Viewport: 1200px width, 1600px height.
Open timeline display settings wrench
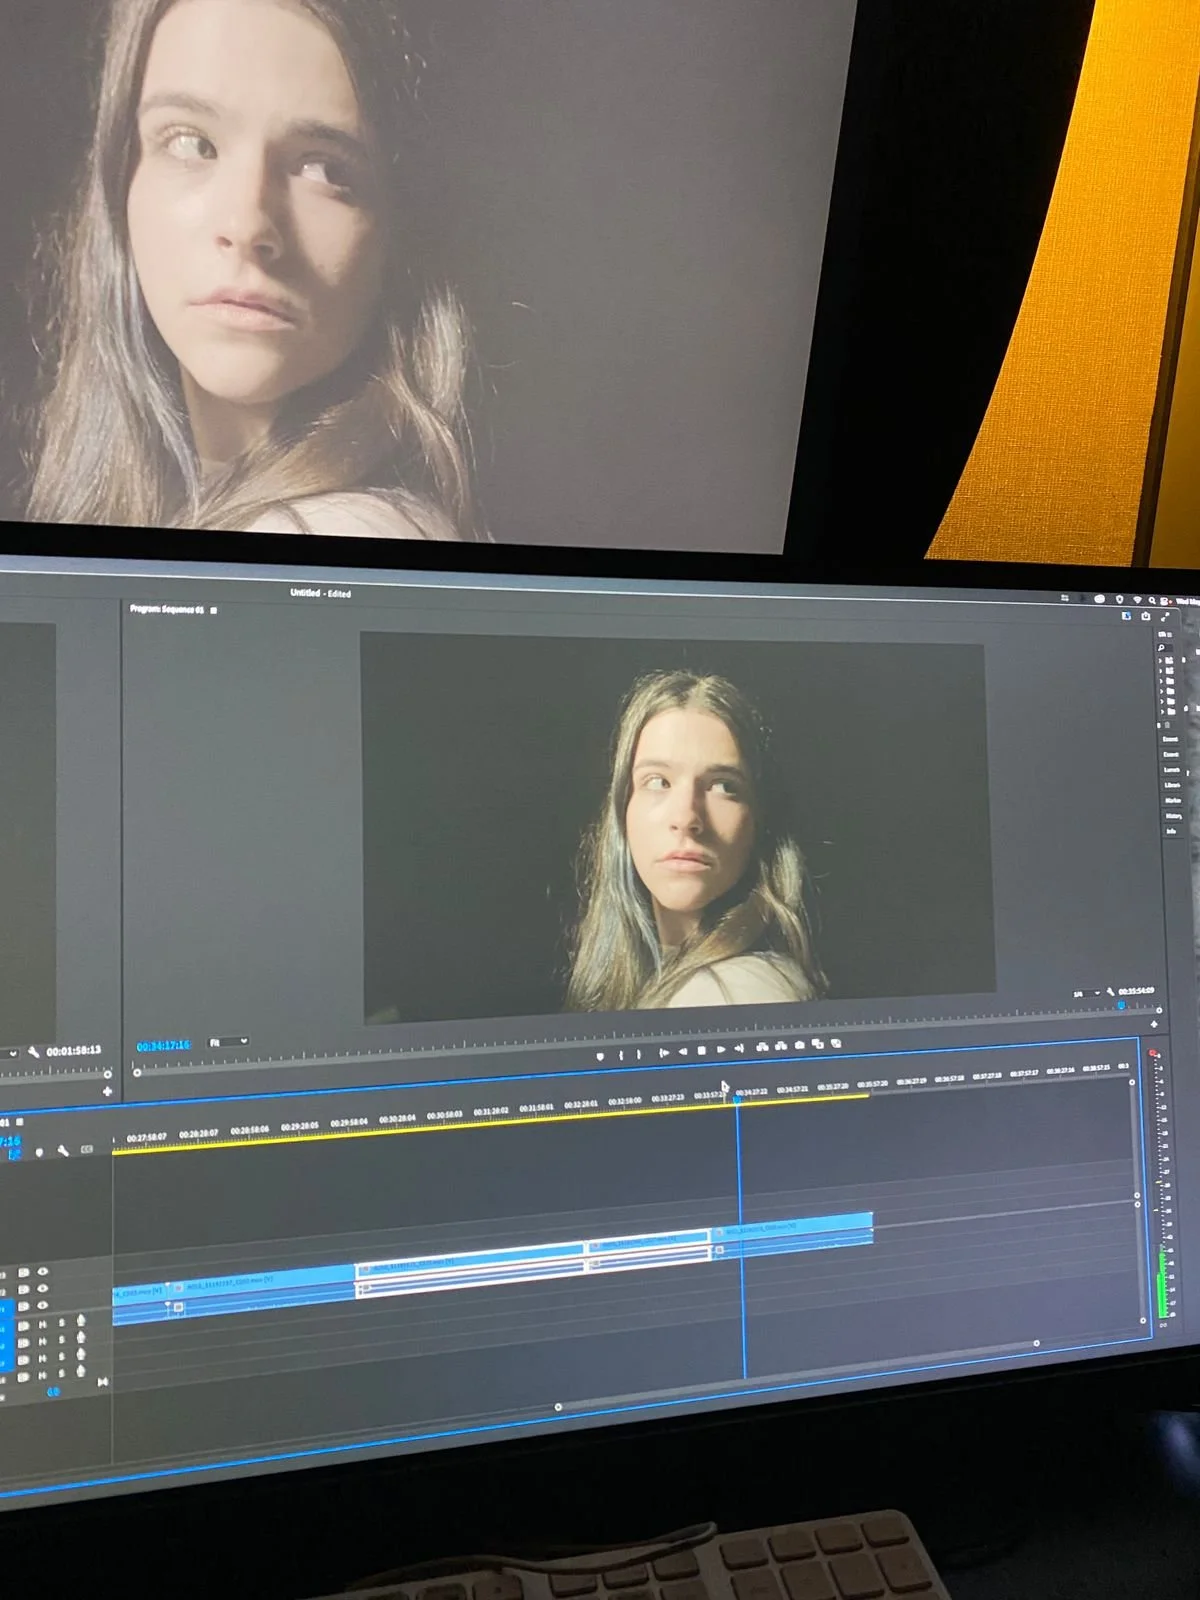[x=63, y=1151]
